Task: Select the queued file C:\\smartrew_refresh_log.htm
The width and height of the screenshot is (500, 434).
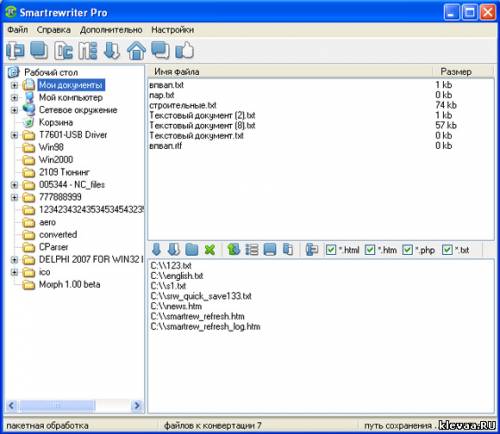Action: click(x=205, y=326)
